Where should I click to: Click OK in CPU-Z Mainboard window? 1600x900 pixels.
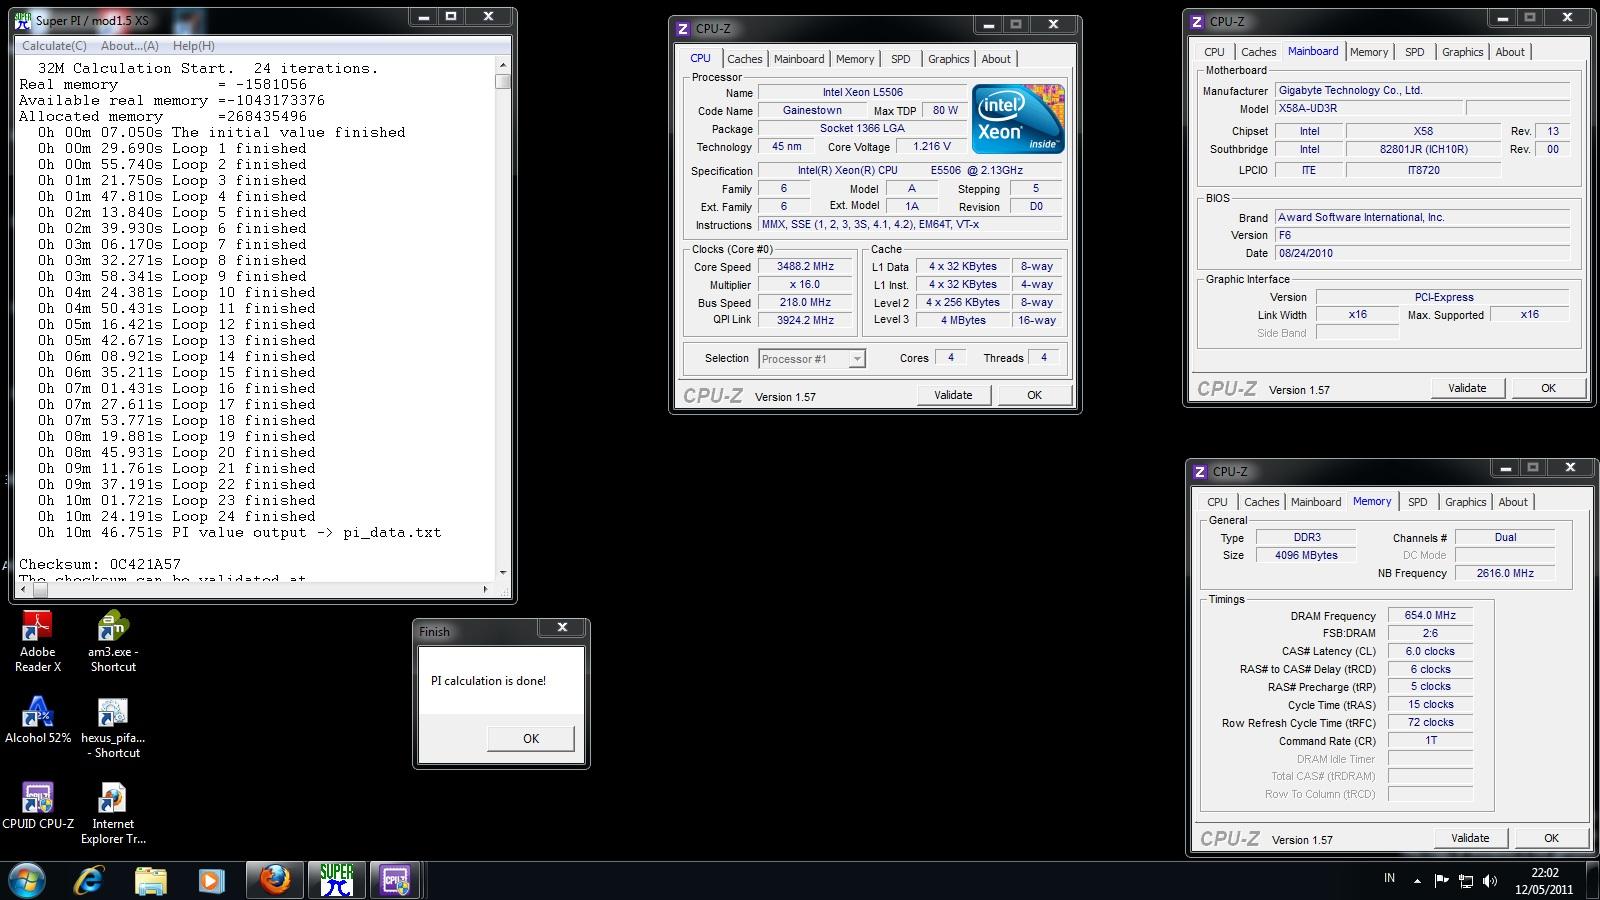click(x=1548, y=388)
